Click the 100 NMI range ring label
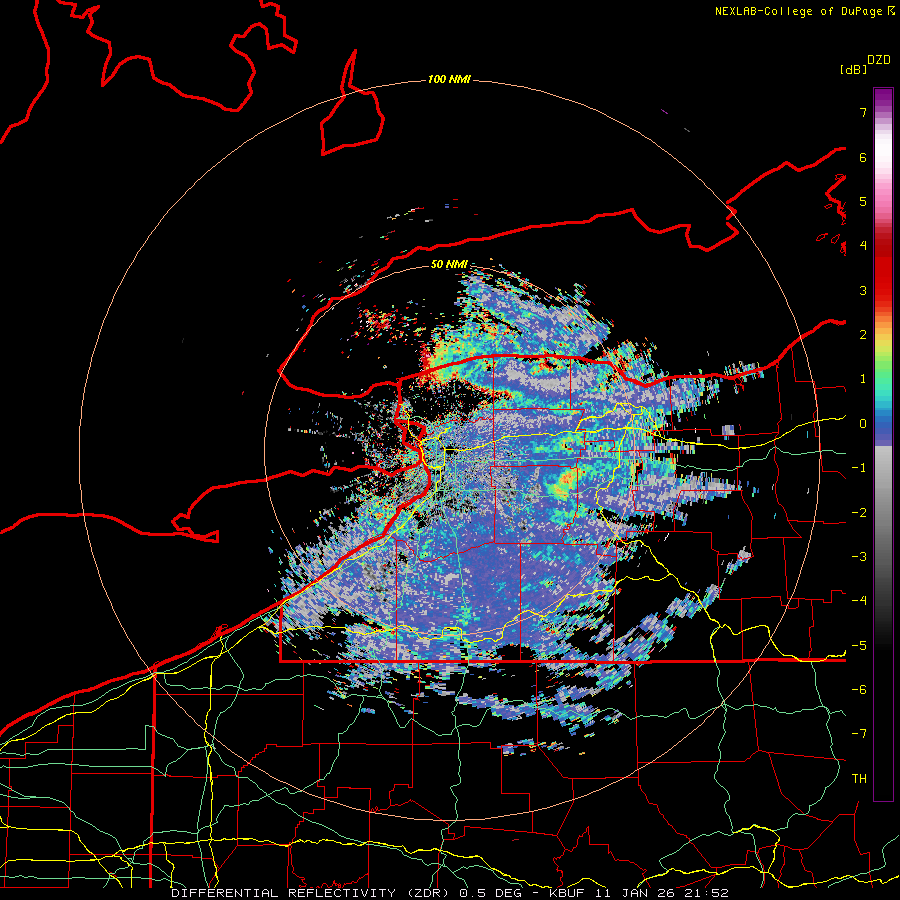 point(449,79)
